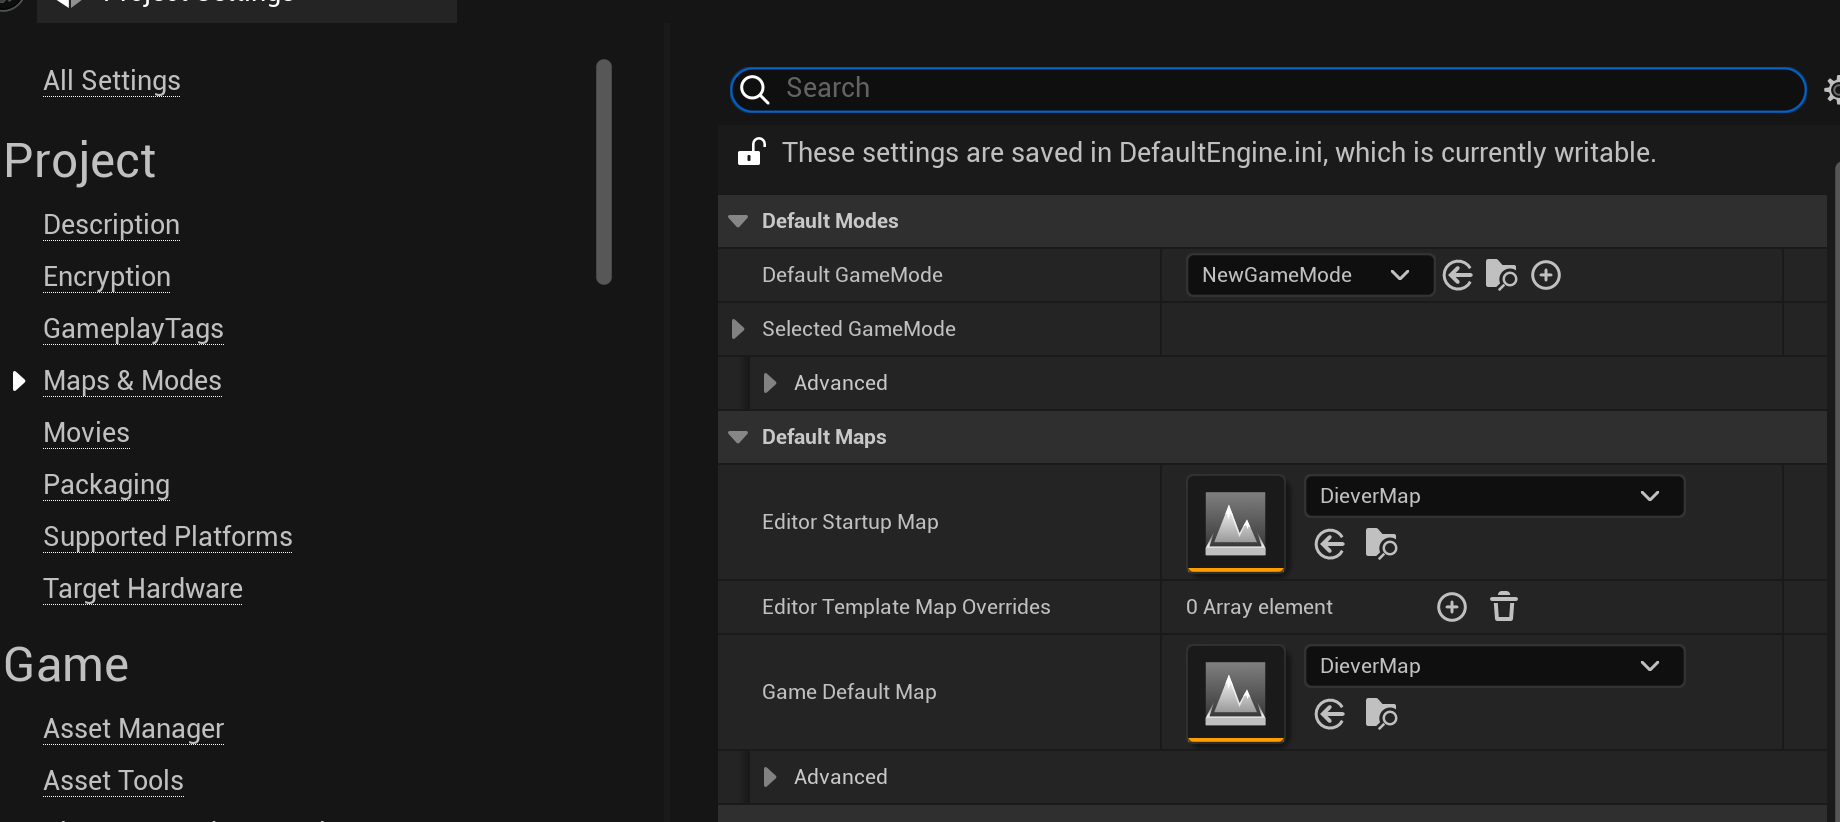Open Description settings

click(x=111, y=225)
